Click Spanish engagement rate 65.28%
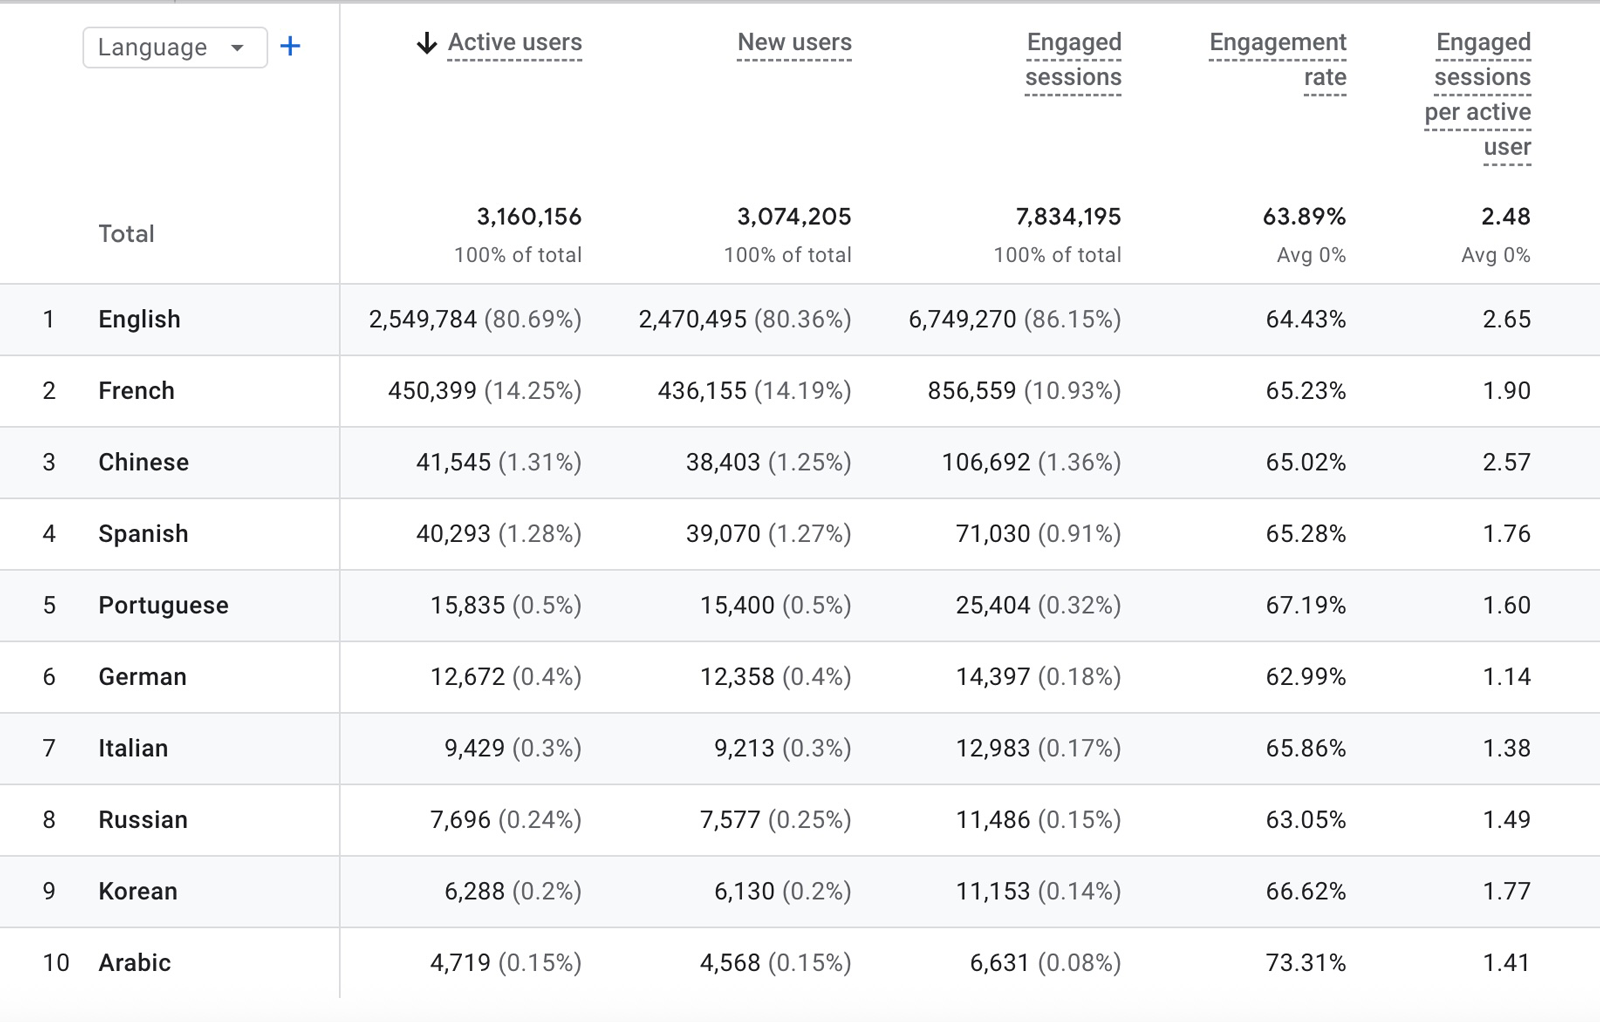 [1306, 534]
